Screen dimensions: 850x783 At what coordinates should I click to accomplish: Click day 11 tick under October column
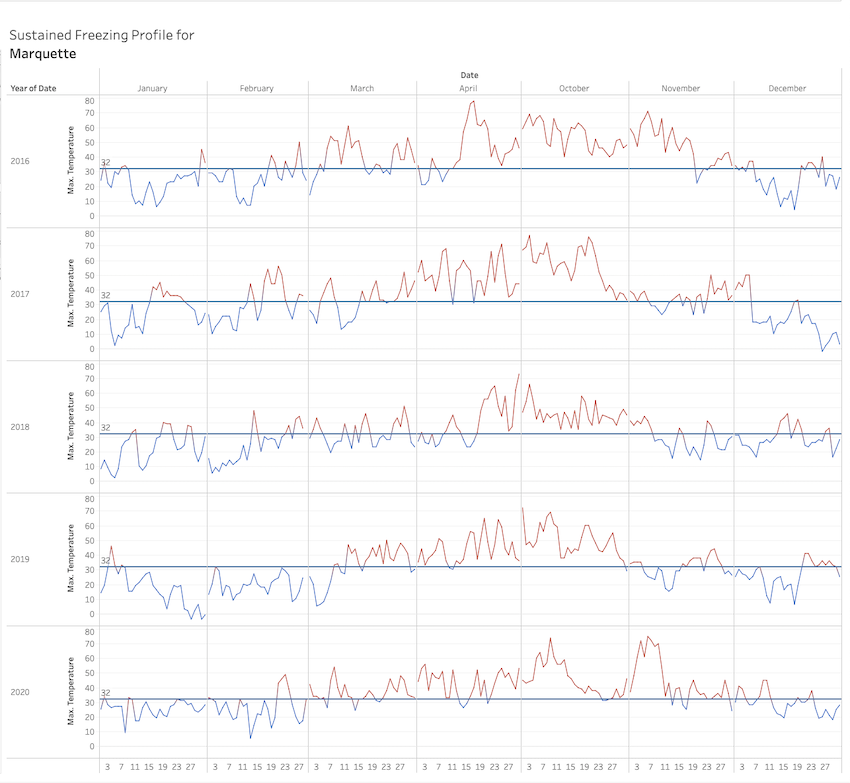(557, 767)
